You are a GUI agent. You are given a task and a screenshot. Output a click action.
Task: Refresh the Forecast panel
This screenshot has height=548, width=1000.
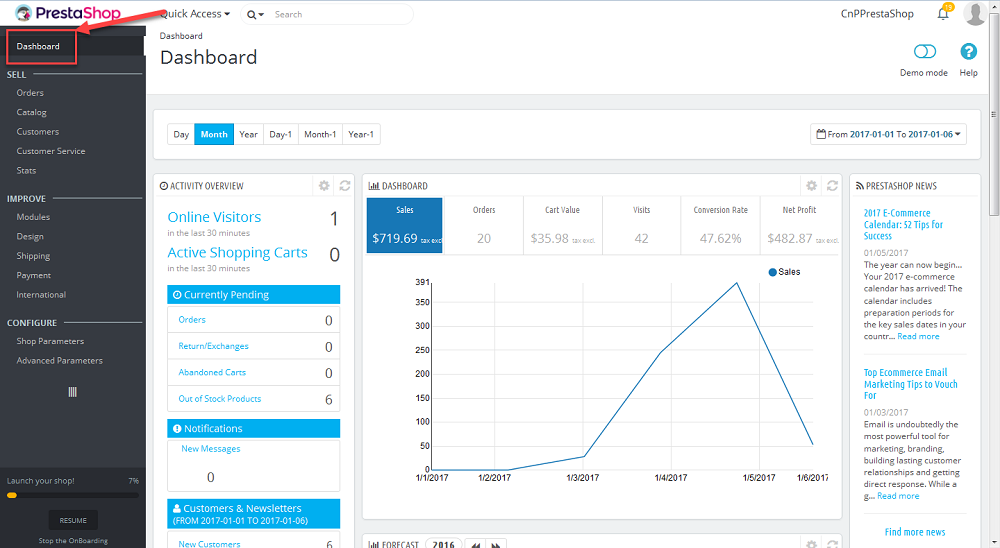(x=832, y=544)
